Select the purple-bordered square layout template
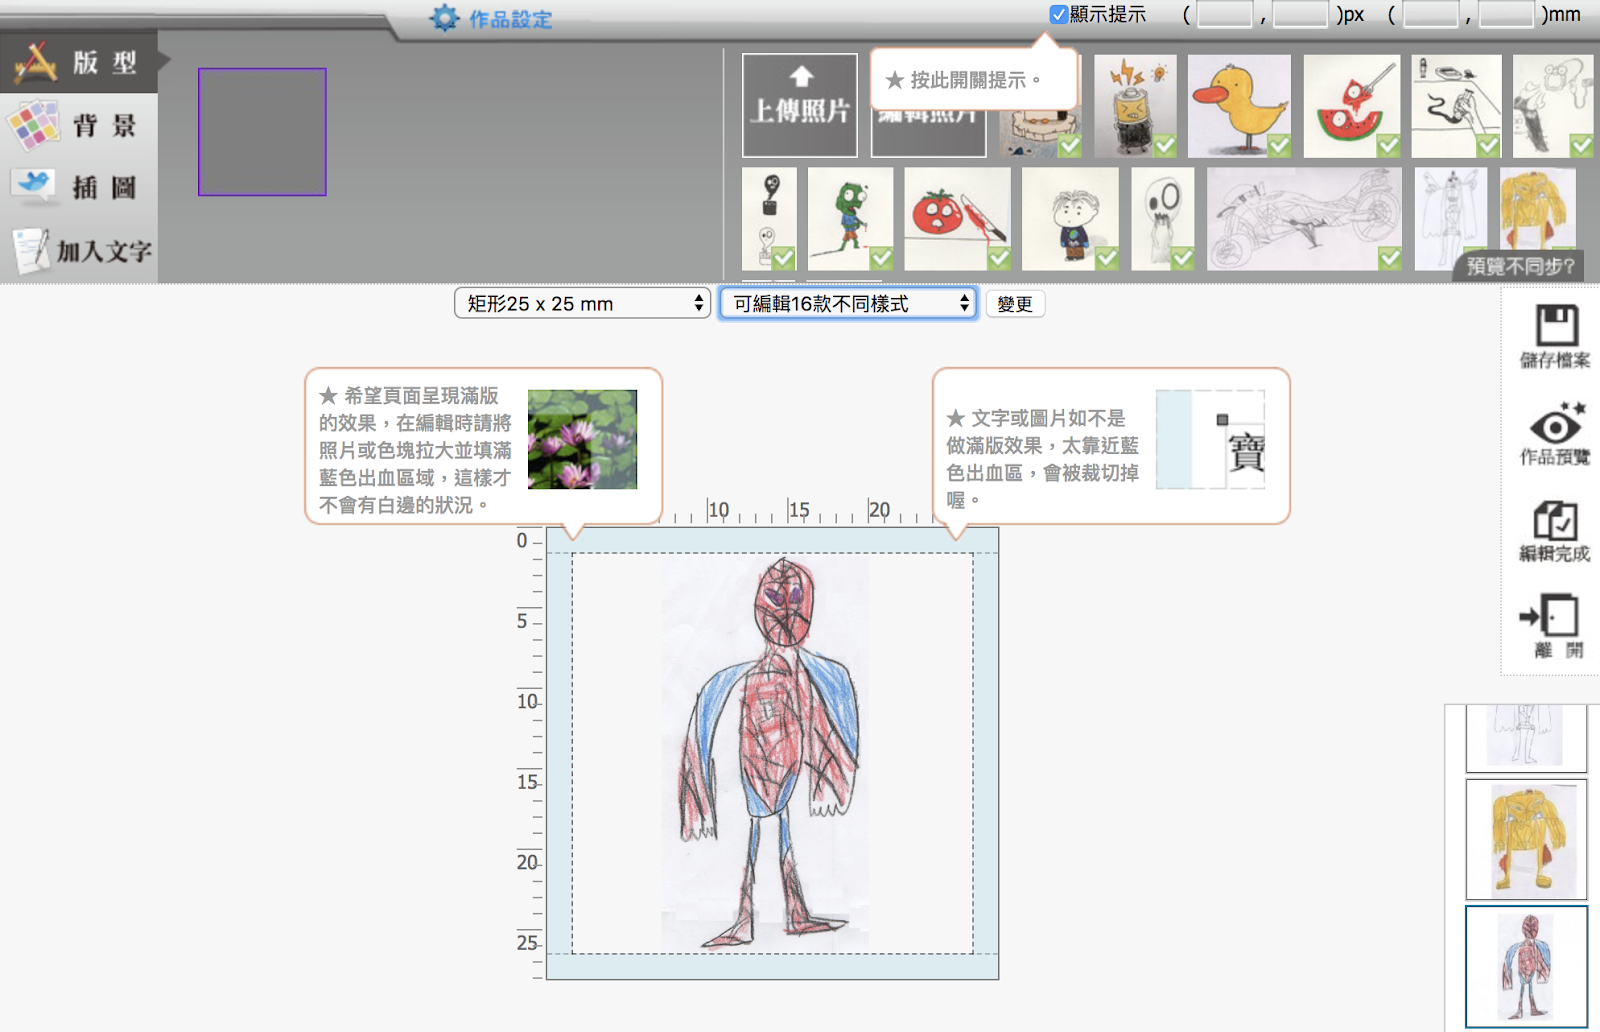This screenshot has height=1032, width=1600. [262, 132]
